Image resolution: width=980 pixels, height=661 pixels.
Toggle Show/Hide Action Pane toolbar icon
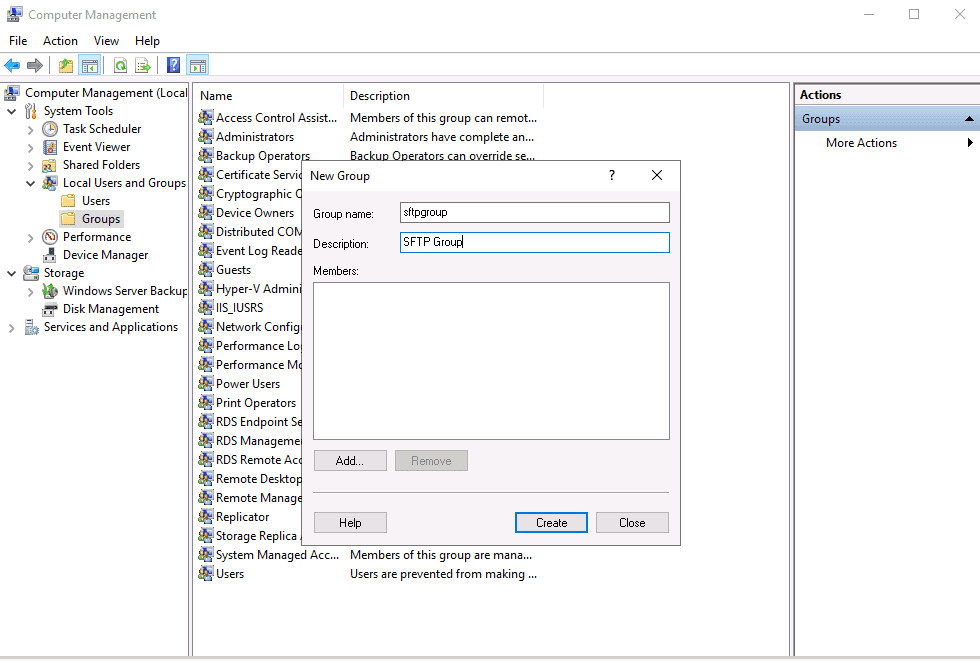[198, 65]
